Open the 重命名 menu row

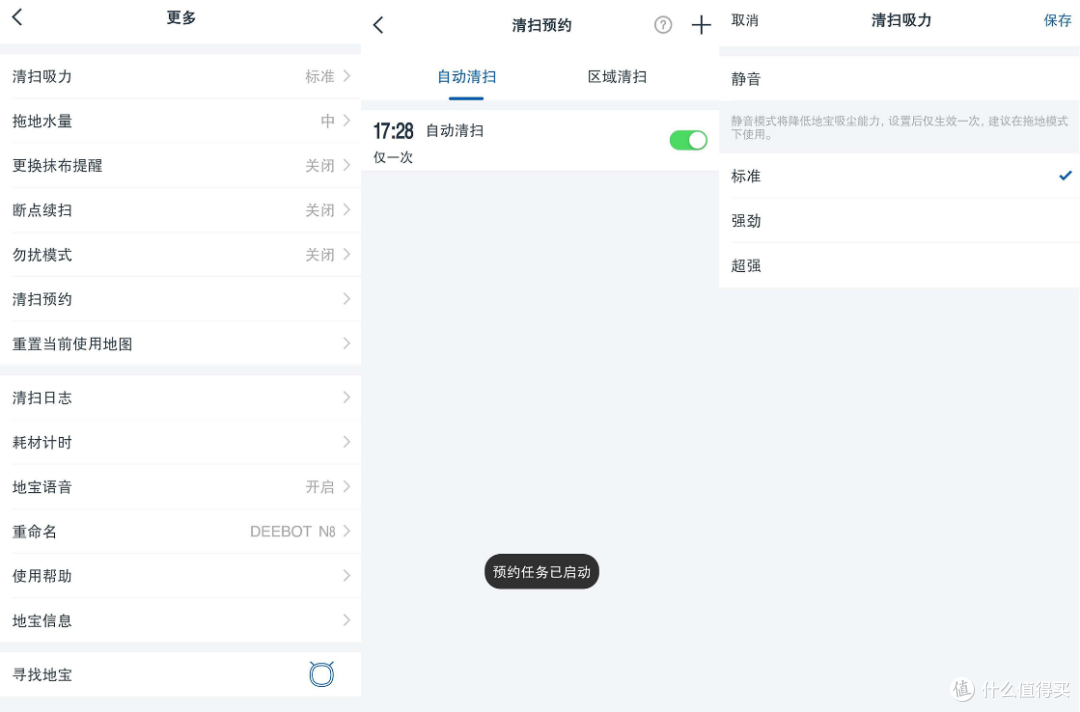pos(180,532)
